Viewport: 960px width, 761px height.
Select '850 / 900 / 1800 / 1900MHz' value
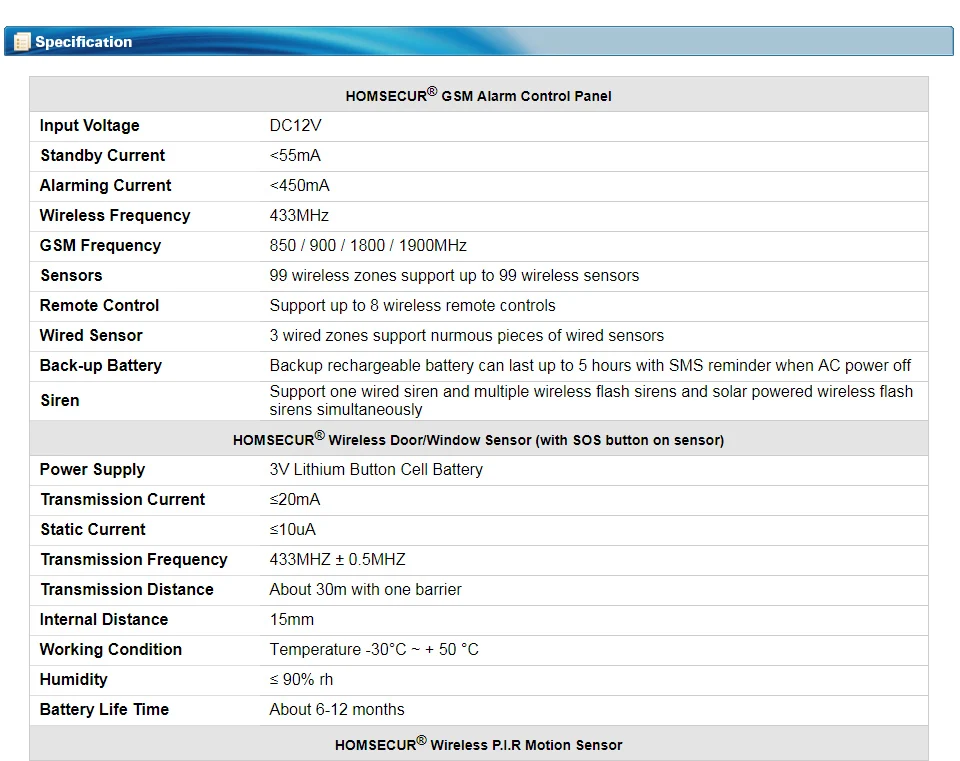click(368, 246)
